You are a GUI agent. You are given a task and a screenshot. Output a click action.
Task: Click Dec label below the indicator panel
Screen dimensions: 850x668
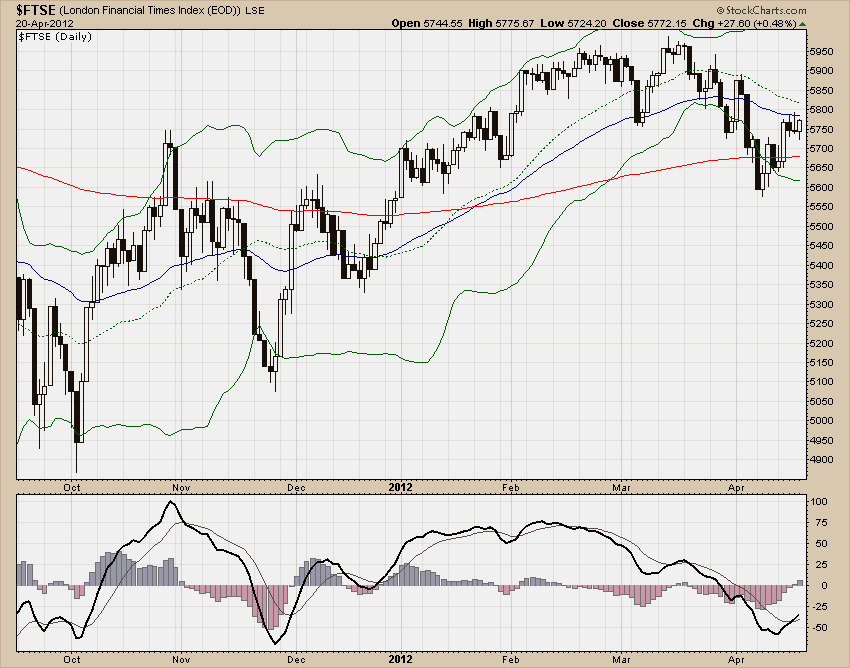coord(296,660)
